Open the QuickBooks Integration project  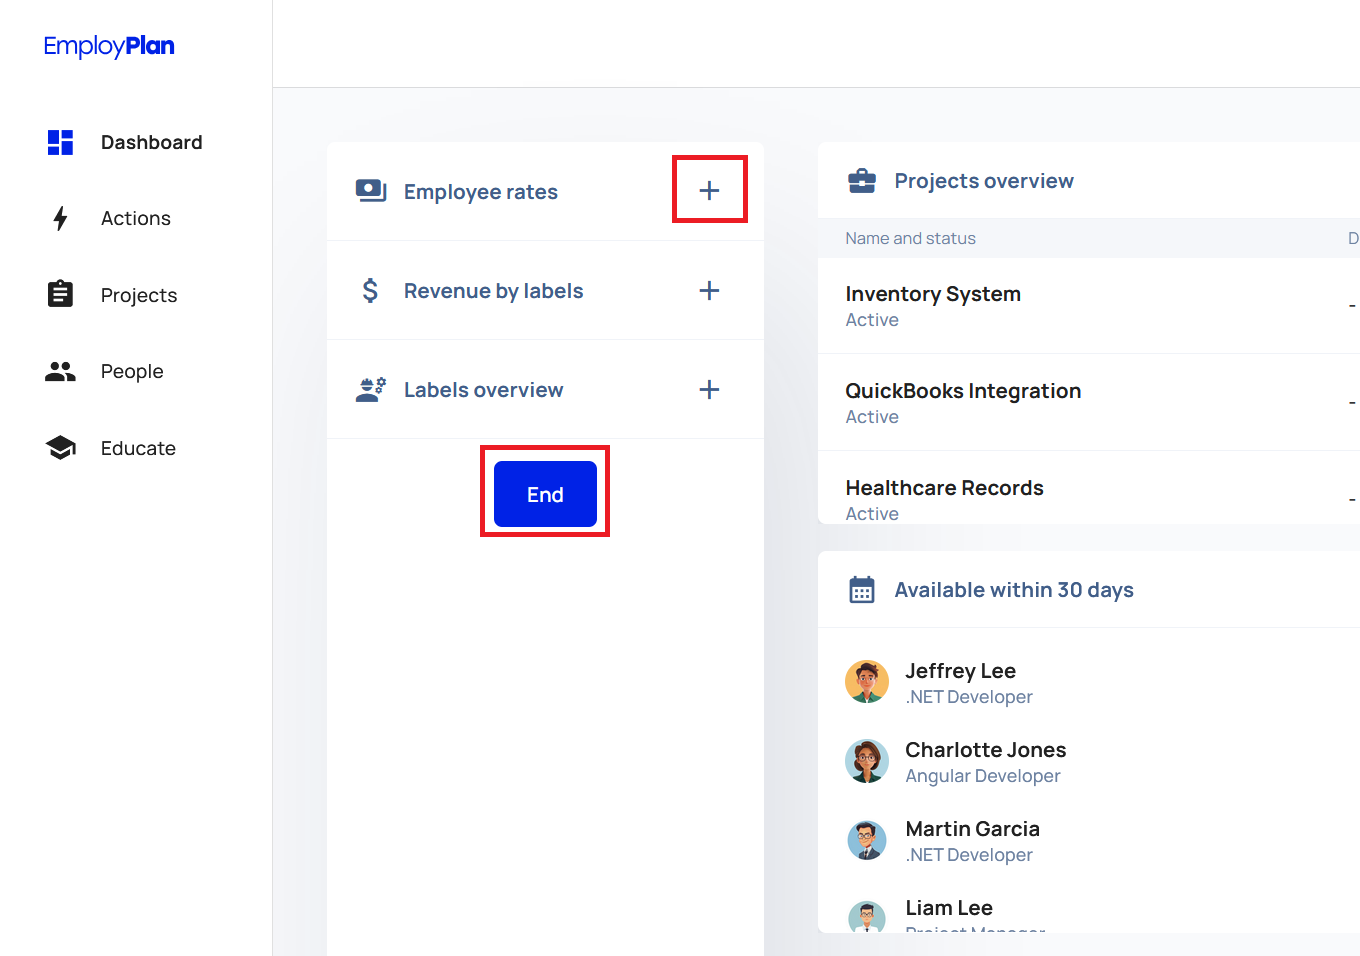(x=962, y=391)
